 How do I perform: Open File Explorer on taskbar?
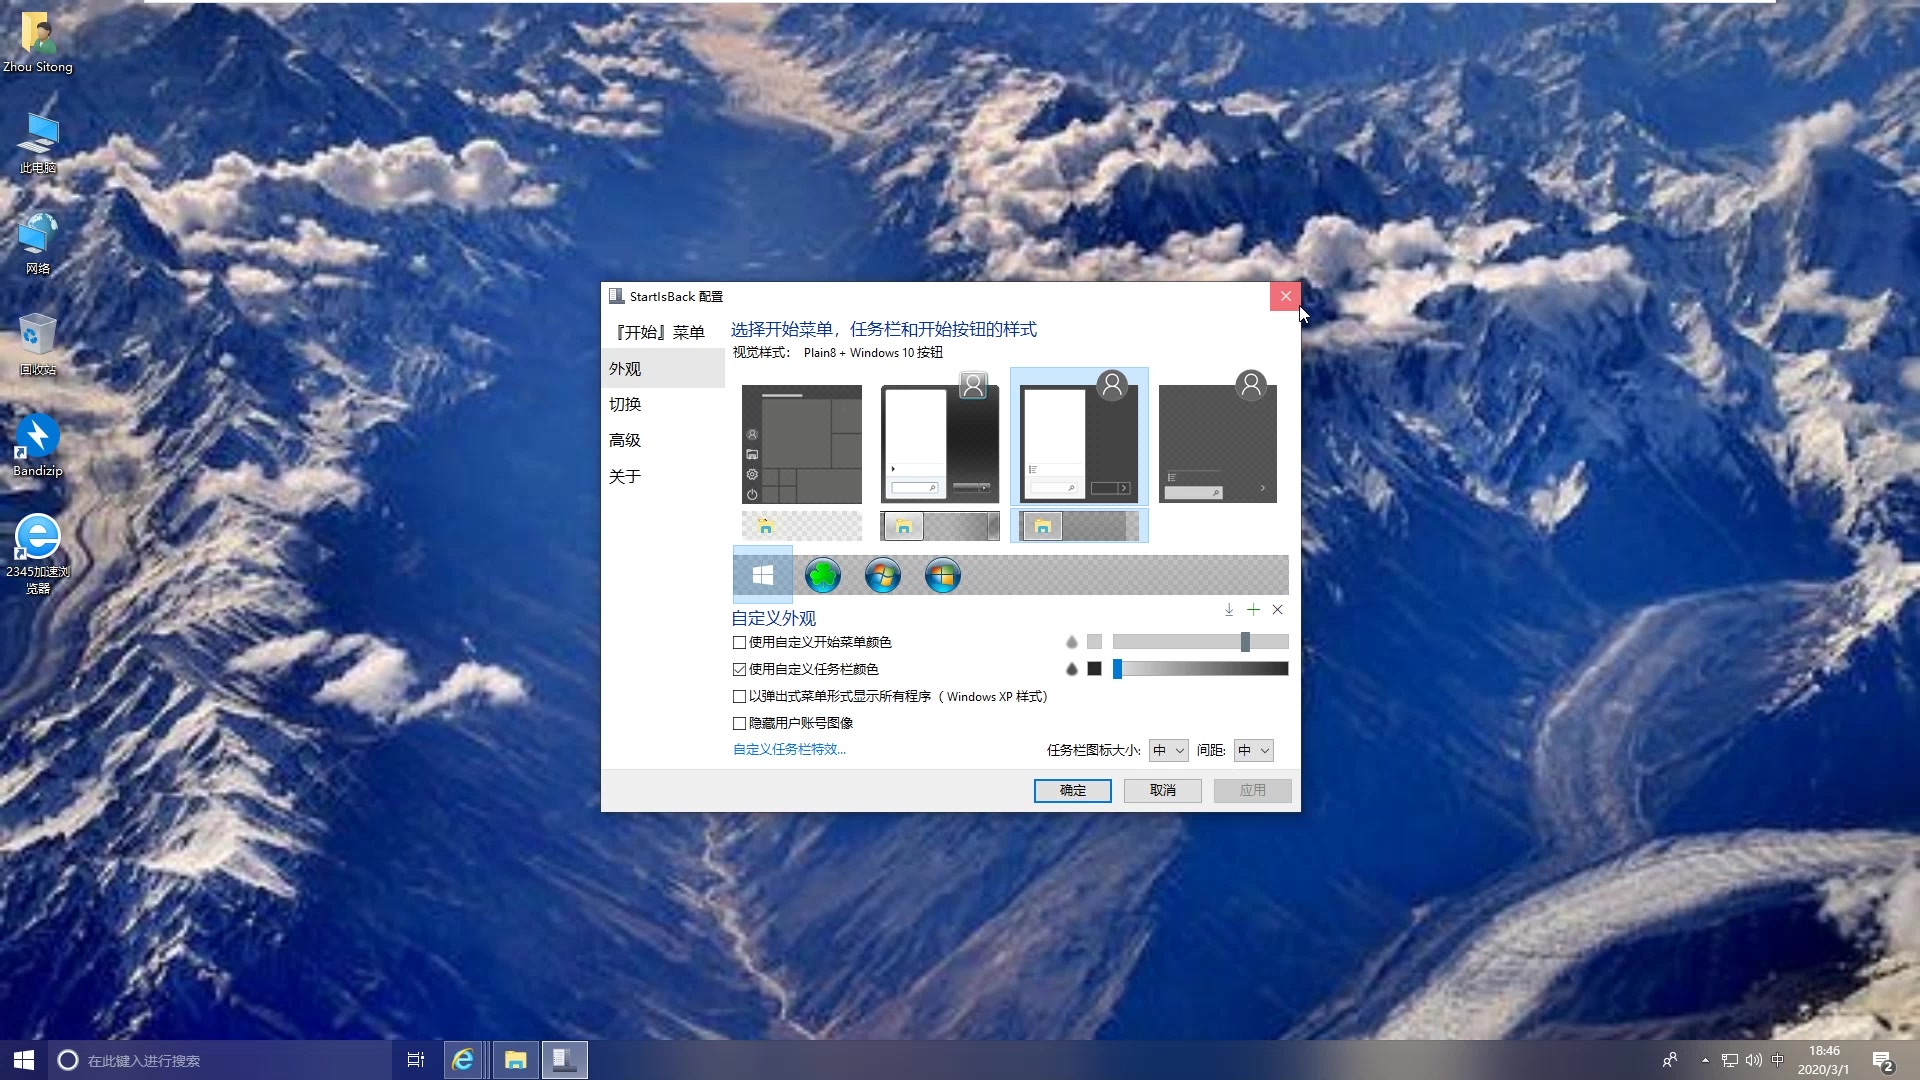coord(515,1060)
